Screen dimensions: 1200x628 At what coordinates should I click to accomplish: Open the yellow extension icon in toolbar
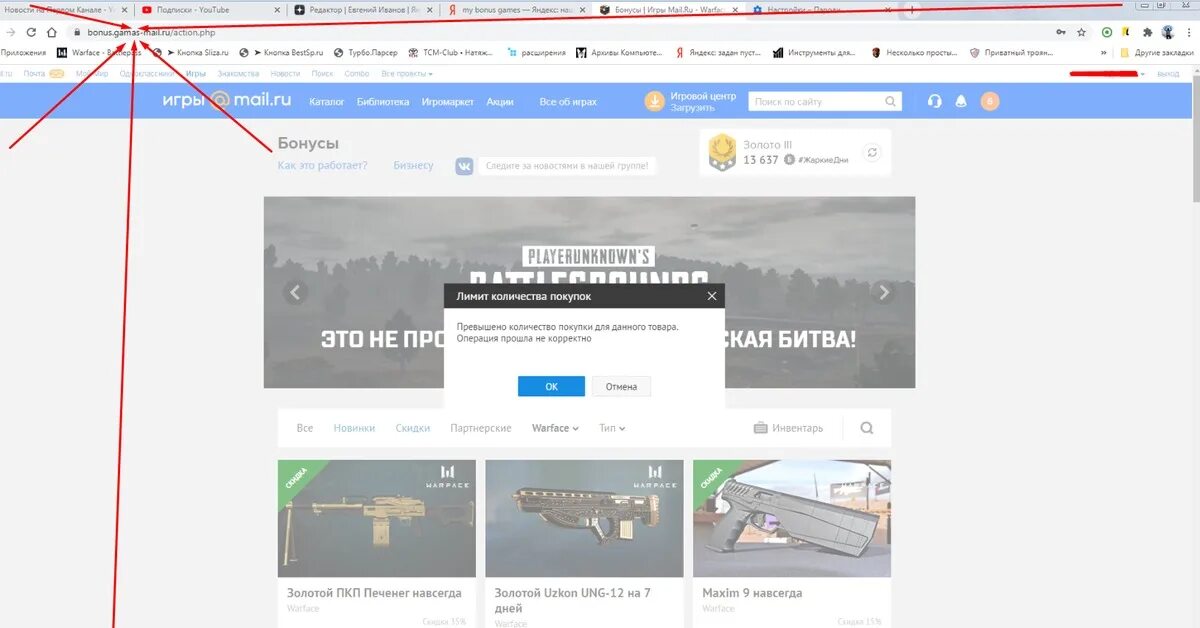coord(1125,32)
